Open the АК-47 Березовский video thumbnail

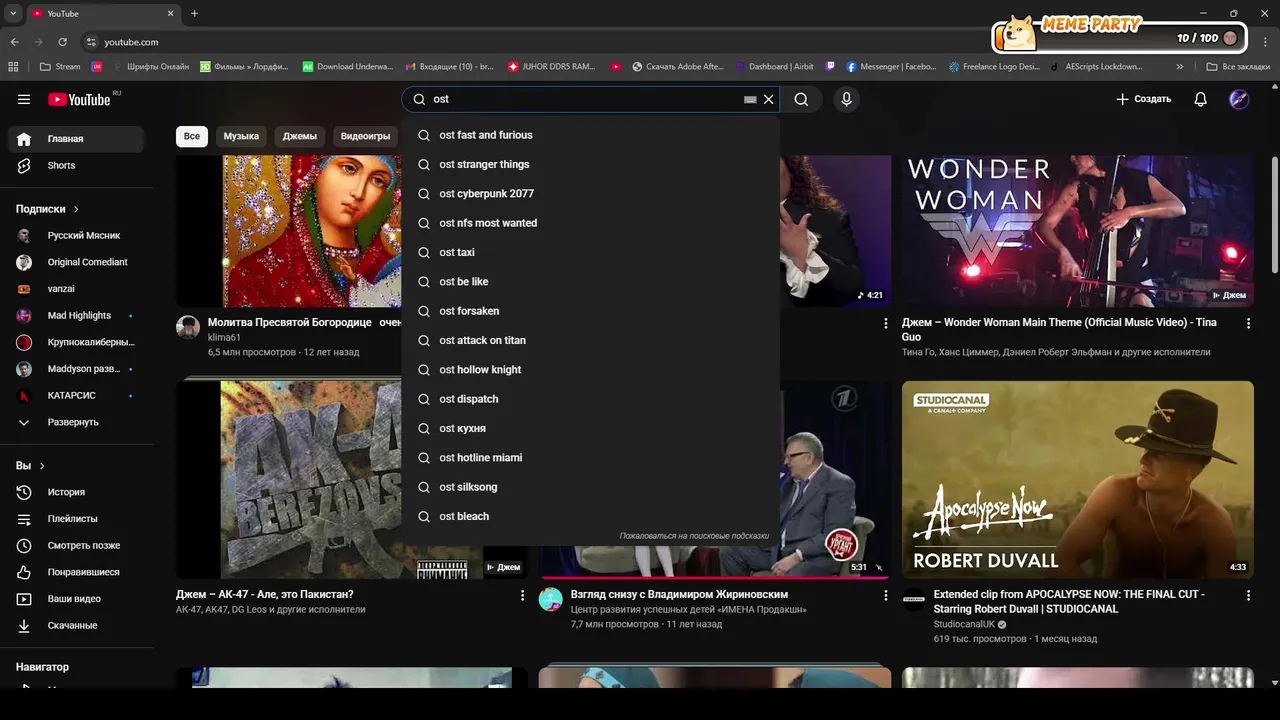tap(351, 480)
